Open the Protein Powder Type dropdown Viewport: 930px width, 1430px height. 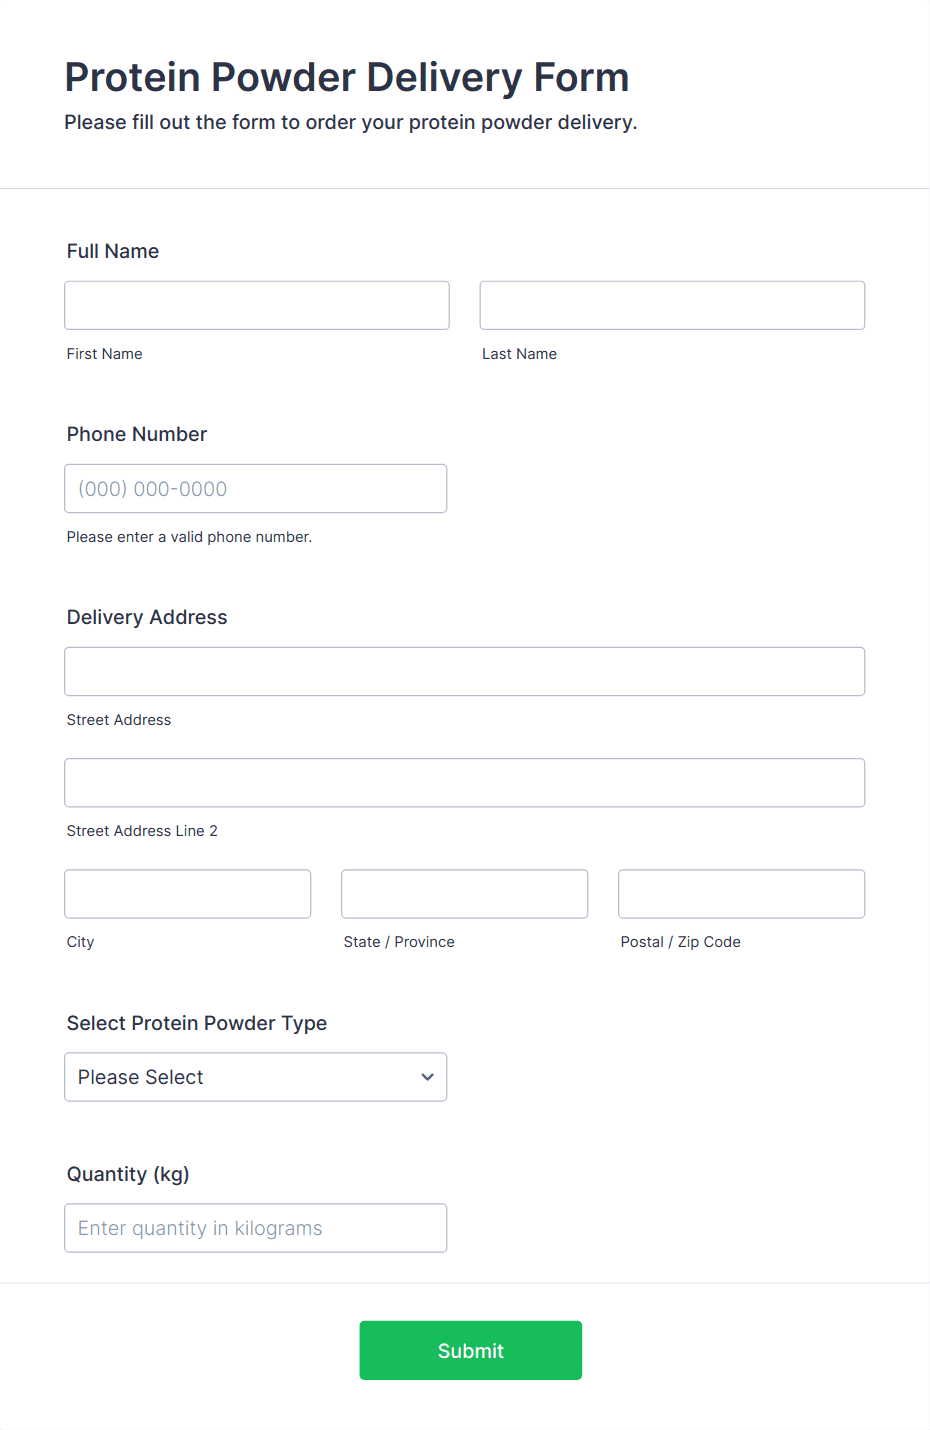[256, 1076]
